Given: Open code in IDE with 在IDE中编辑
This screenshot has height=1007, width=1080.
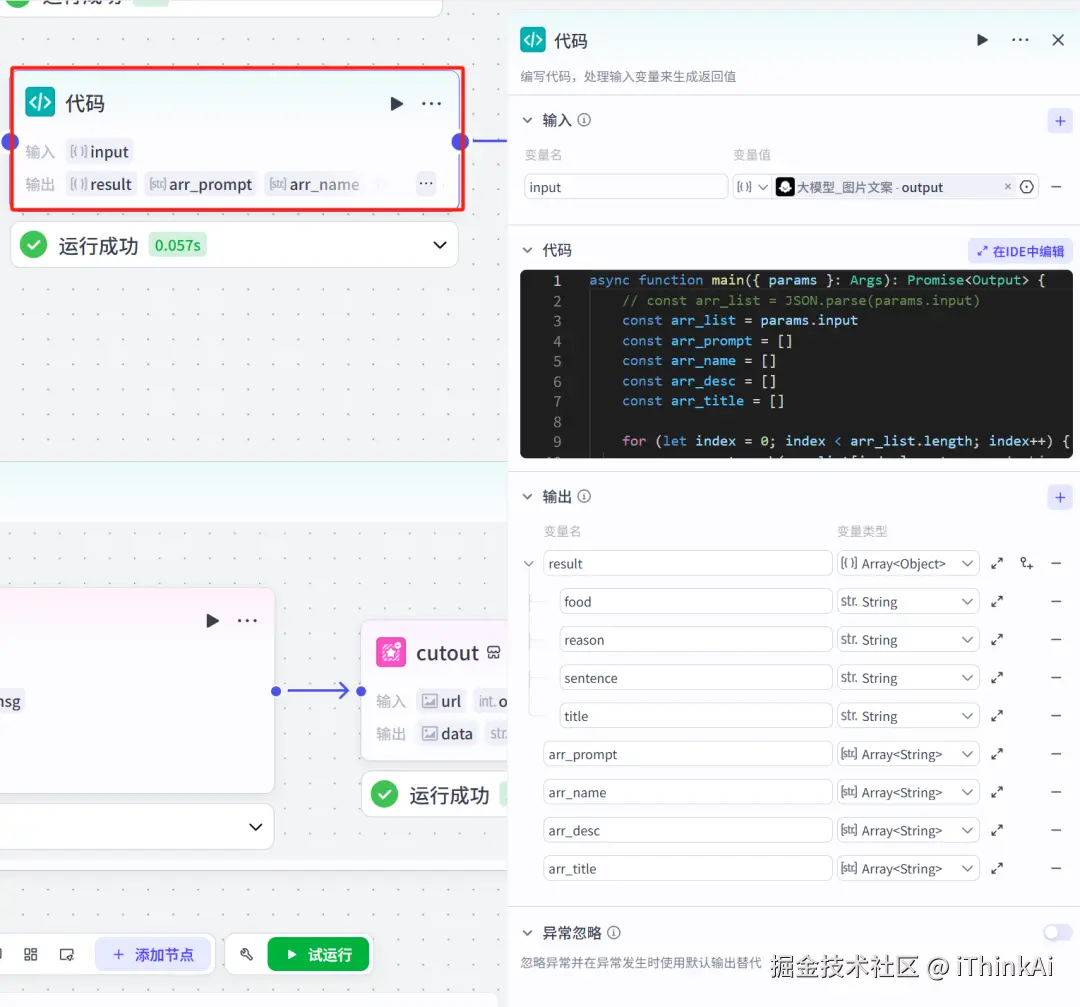Looking at the screenshot, I should [1020, 251].
